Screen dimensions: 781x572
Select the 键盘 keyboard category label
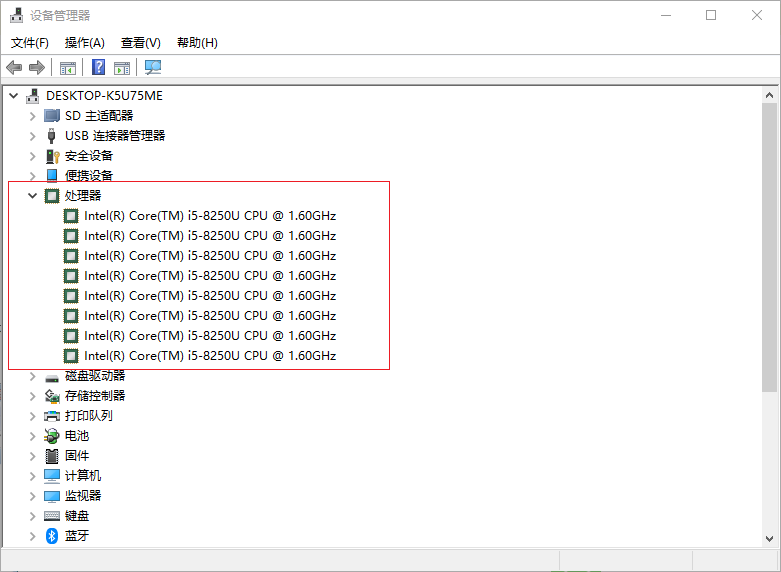point(77,516)
